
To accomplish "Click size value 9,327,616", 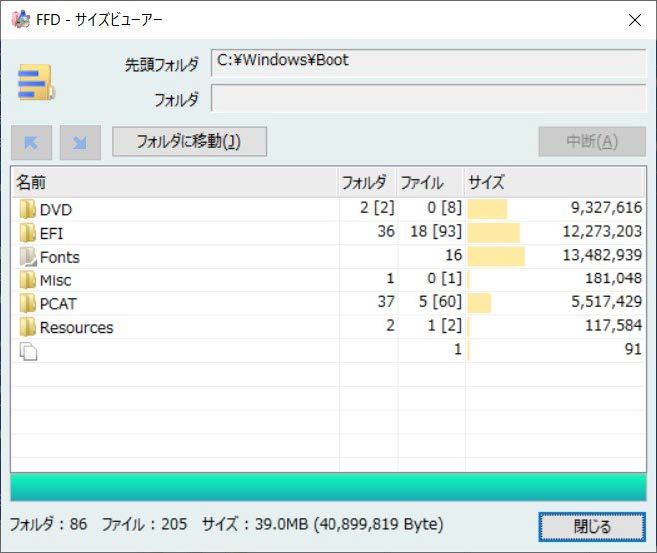I will [606, 207].
